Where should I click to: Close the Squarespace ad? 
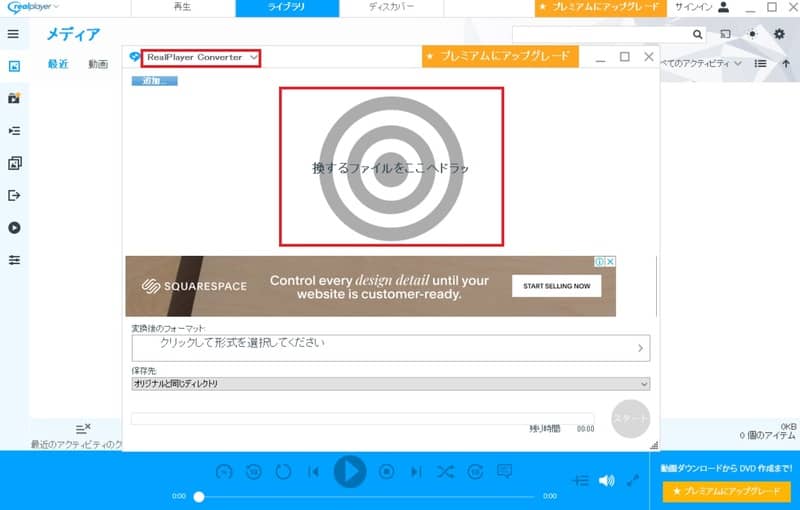pos(610,261)
